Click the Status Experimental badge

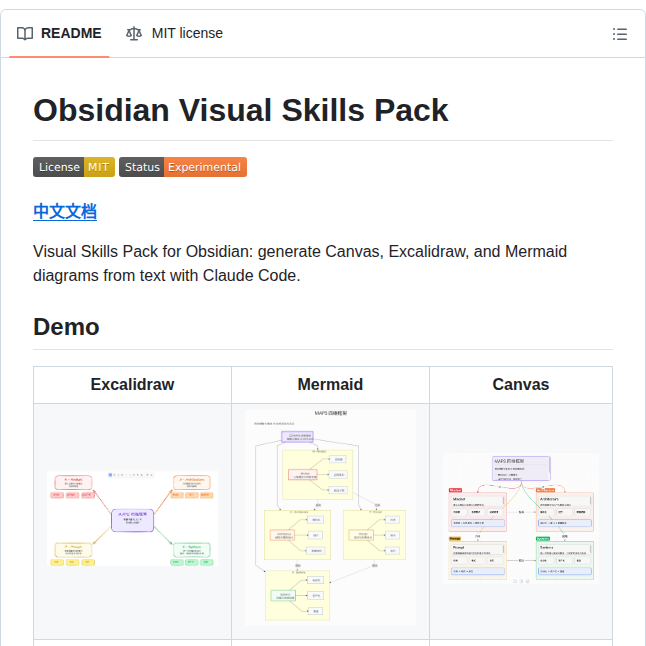coord(183,167)
